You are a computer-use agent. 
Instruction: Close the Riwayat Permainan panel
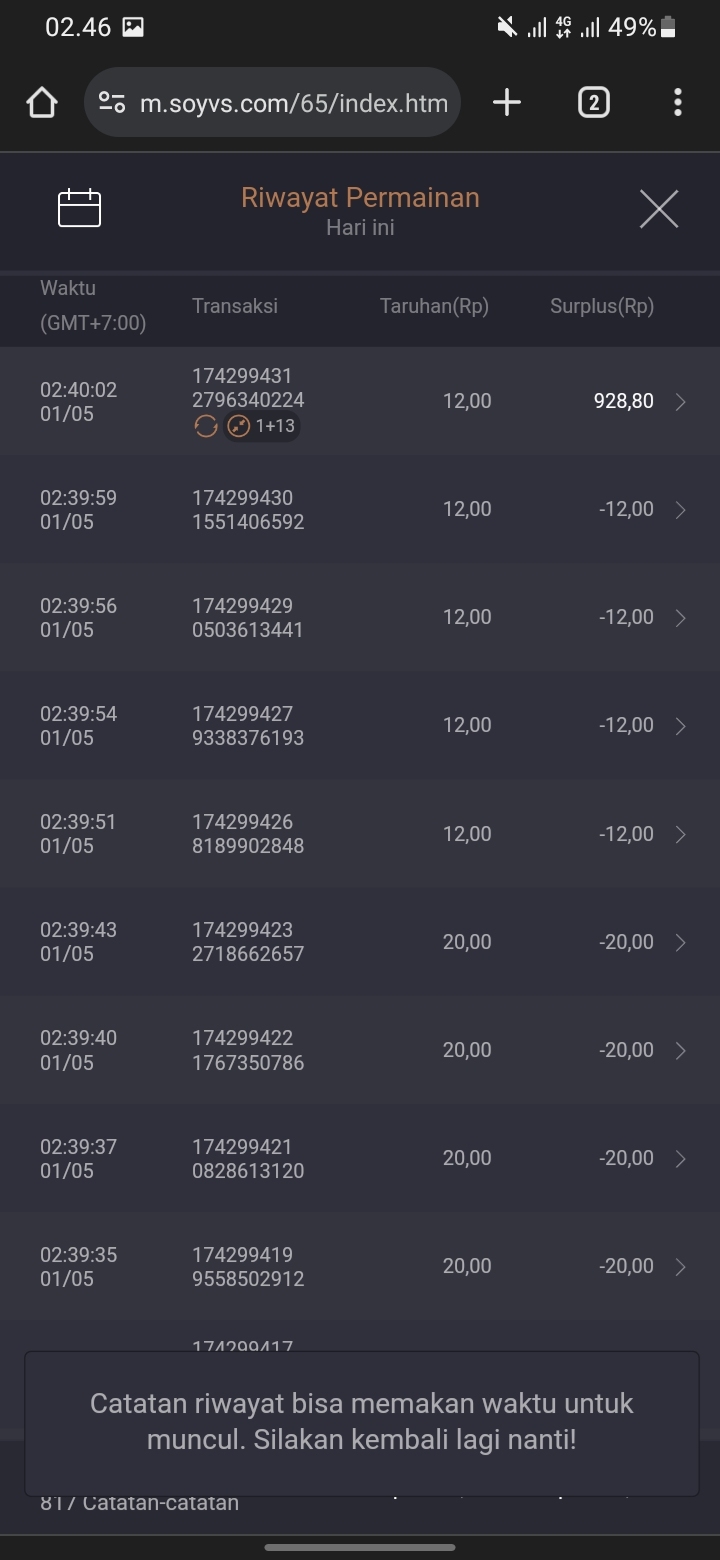[659, 209]
